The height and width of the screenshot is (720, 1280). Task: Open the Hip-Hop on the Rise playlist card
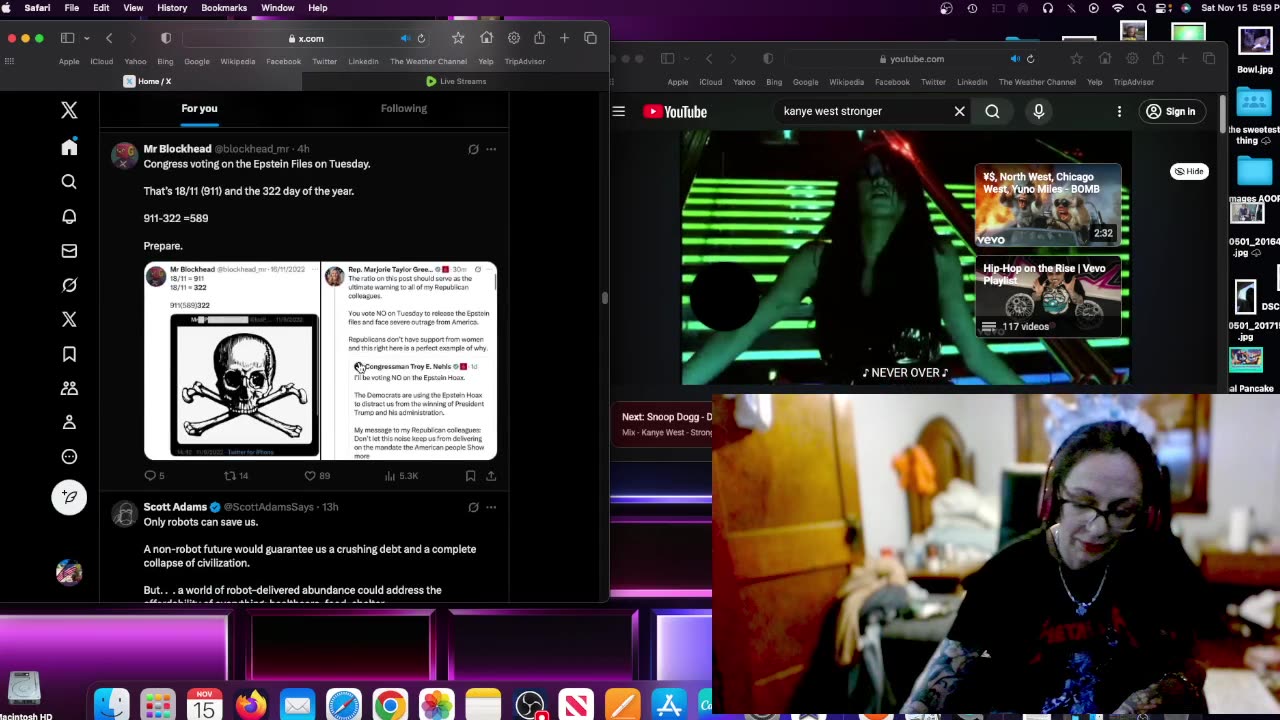tap(1048, 297)
